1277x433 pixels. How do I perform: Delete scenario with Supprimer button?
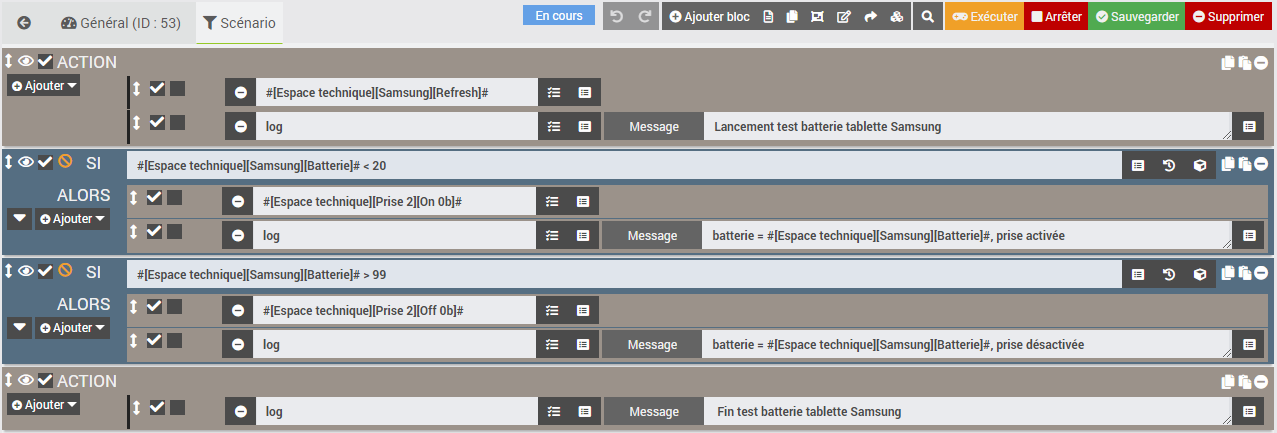click(x=1229, y=17)
